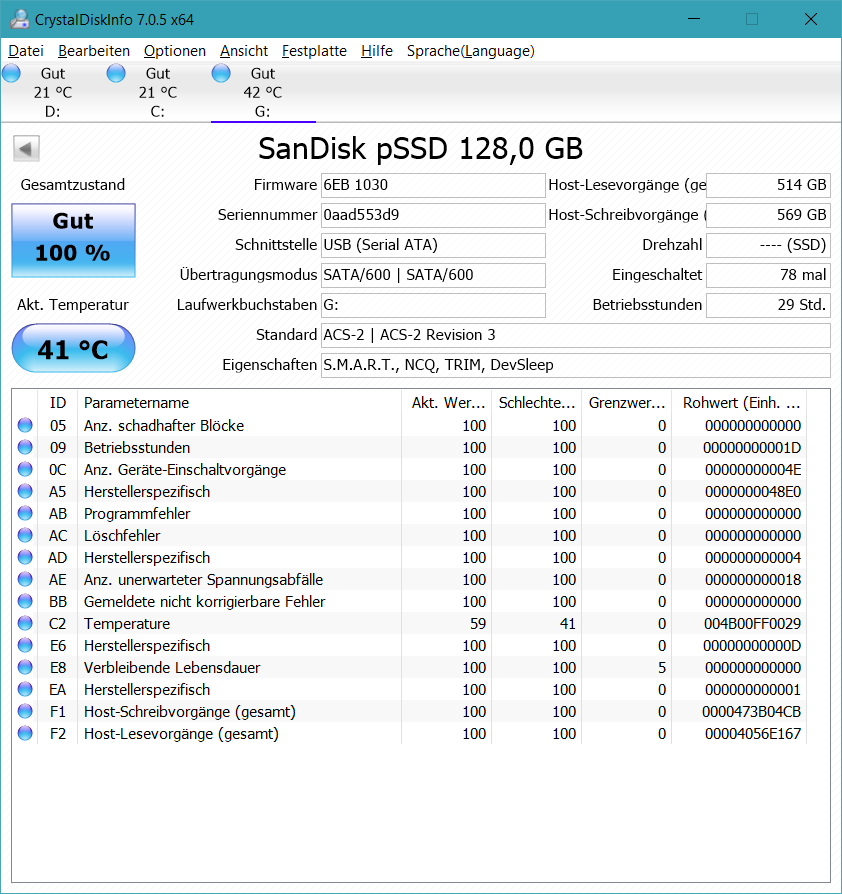Screen dimensions: 842x894
Task: Select the Gemeldete nicht korrigierbare Fehler row
Action: tap(409, 602)
